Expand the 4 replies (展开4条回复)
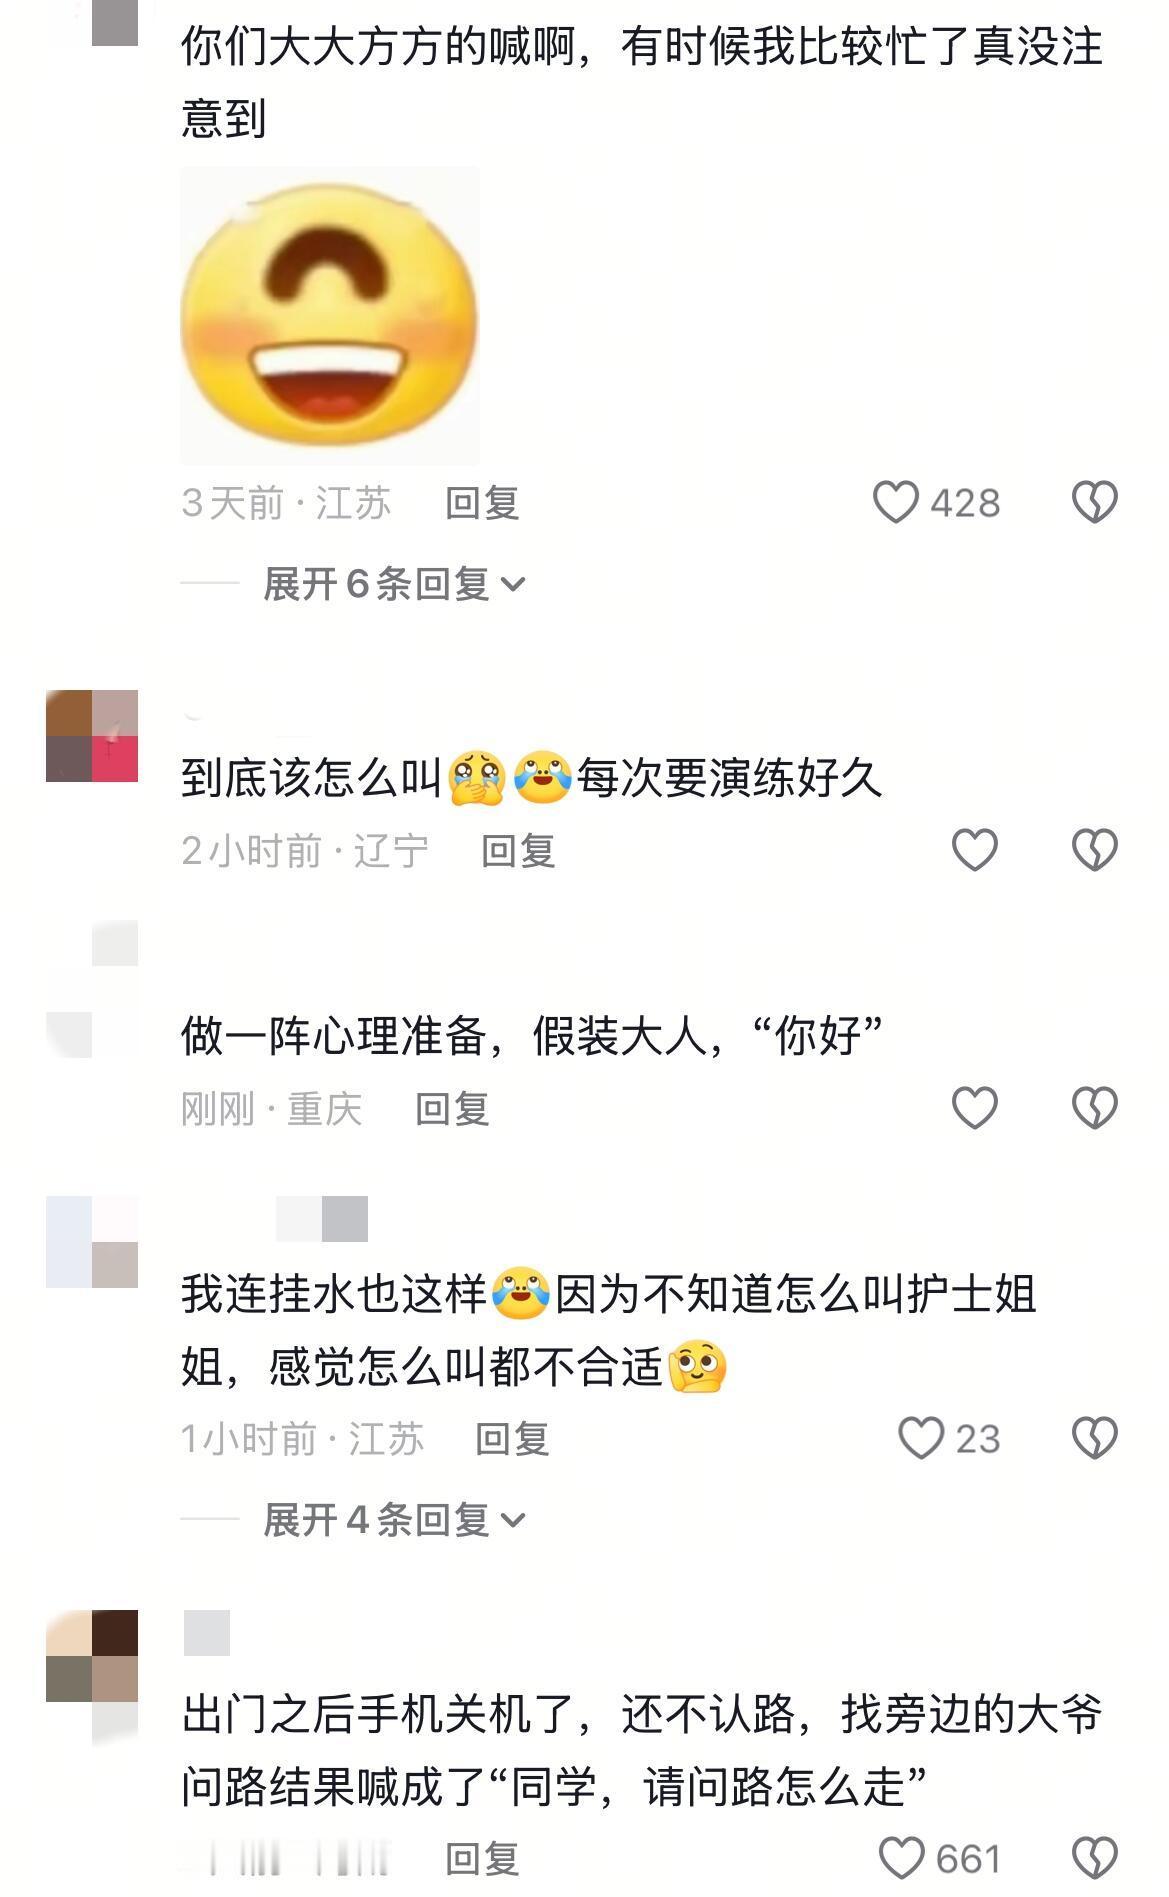 pos(394,1519)
